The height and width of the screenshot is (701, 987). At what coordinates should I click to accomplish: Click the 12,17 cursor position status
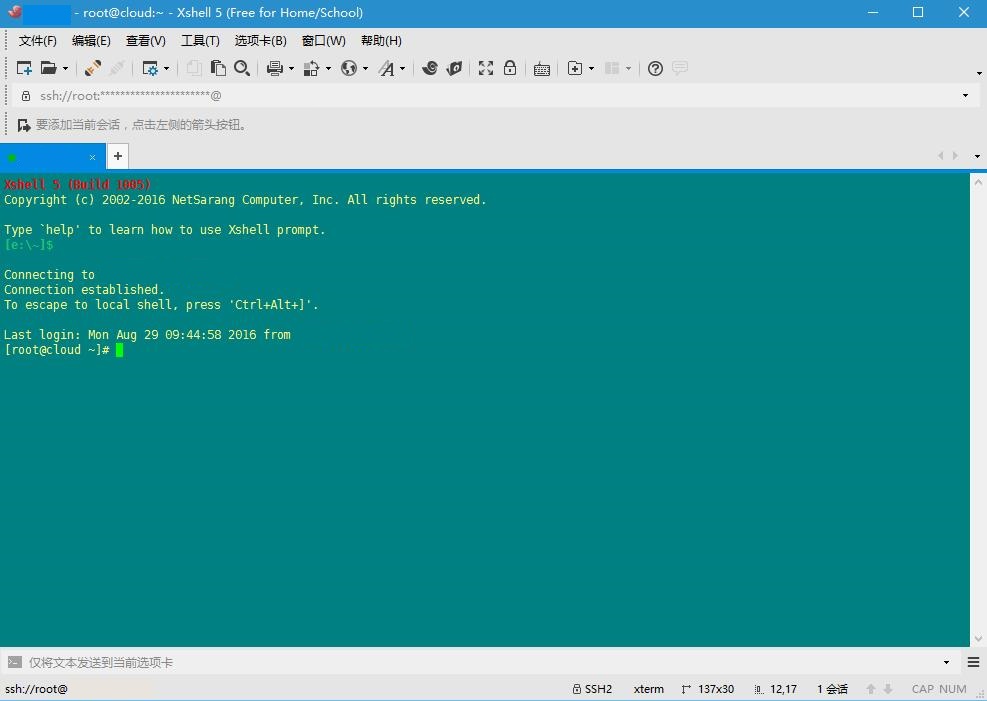click(776, 689)
